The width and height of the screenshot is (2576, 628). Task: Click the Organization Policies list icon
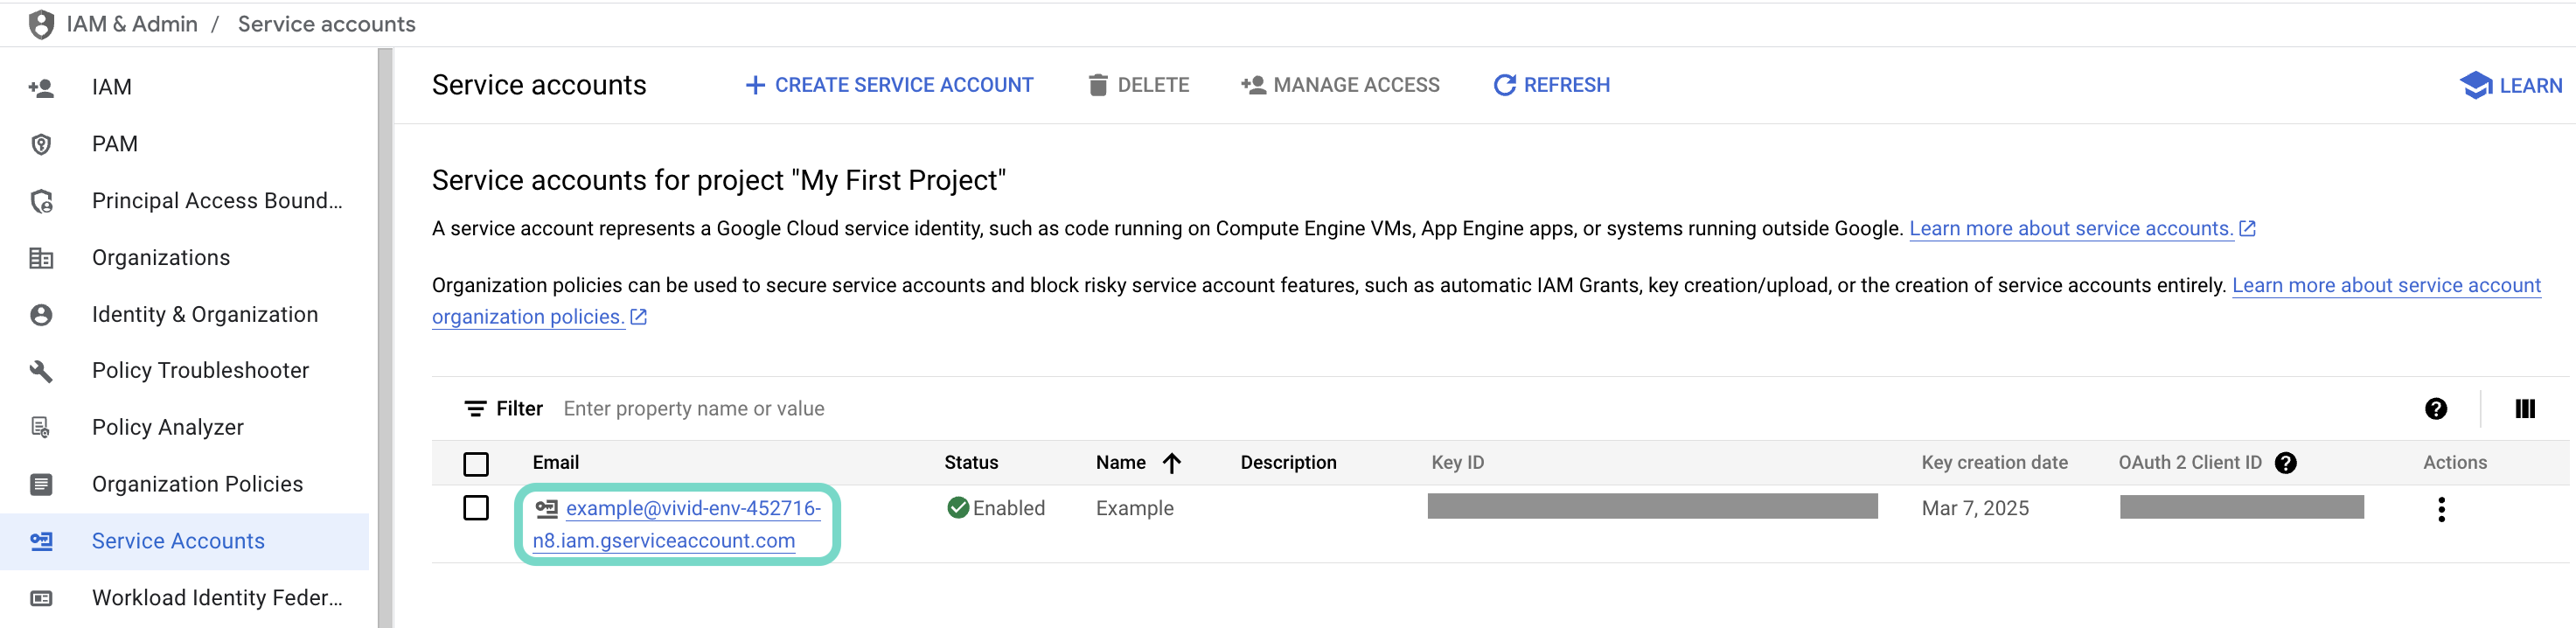point(41,485)
